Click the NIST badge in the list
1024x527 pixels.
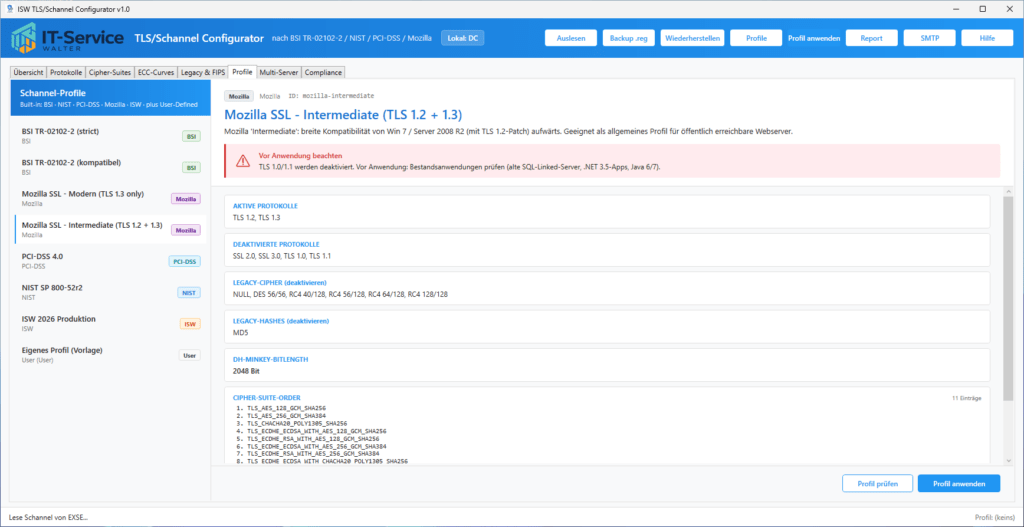click(189, 293)
